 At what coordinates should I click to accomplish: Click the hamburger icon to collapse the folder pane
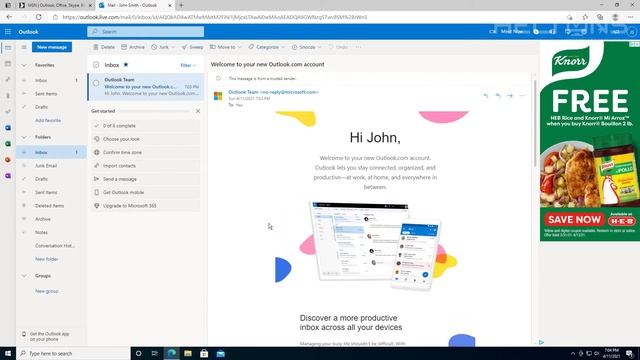coord(24,47)
